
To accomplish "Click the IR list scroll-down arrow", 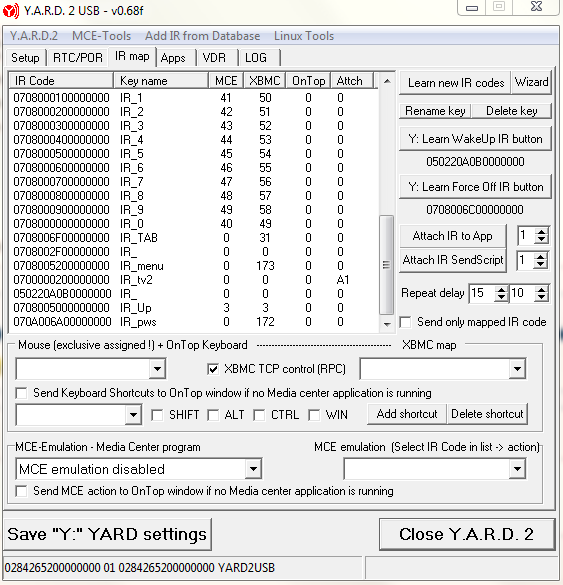I will (x=387, y=324).
